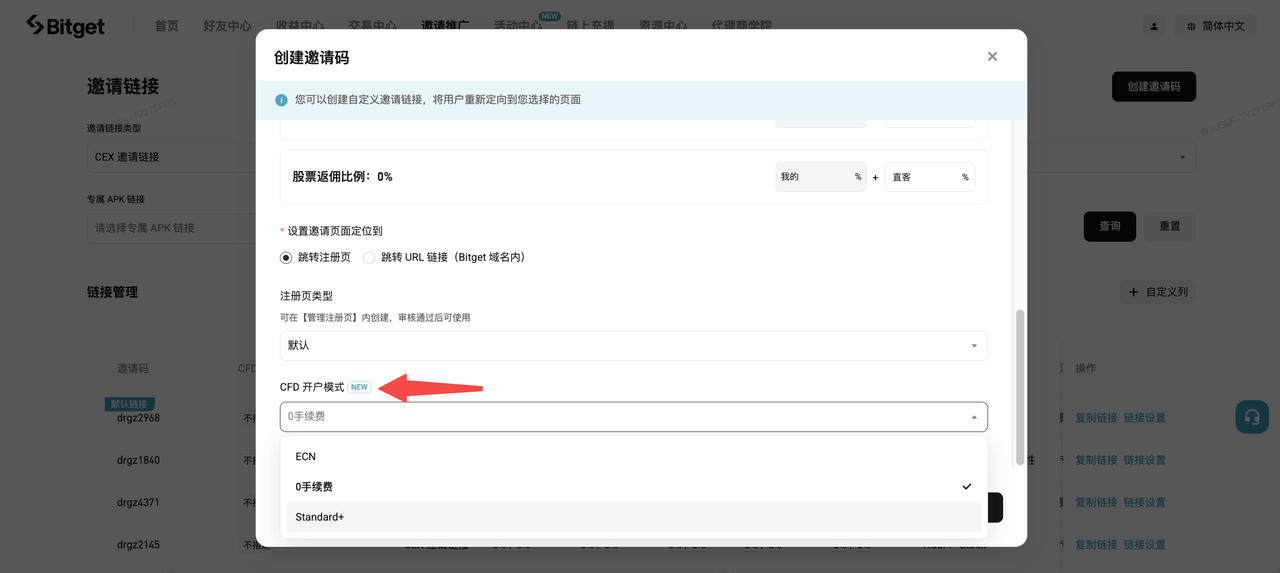Click 复制链接 for drgz2145

[x=1096, y=545]
